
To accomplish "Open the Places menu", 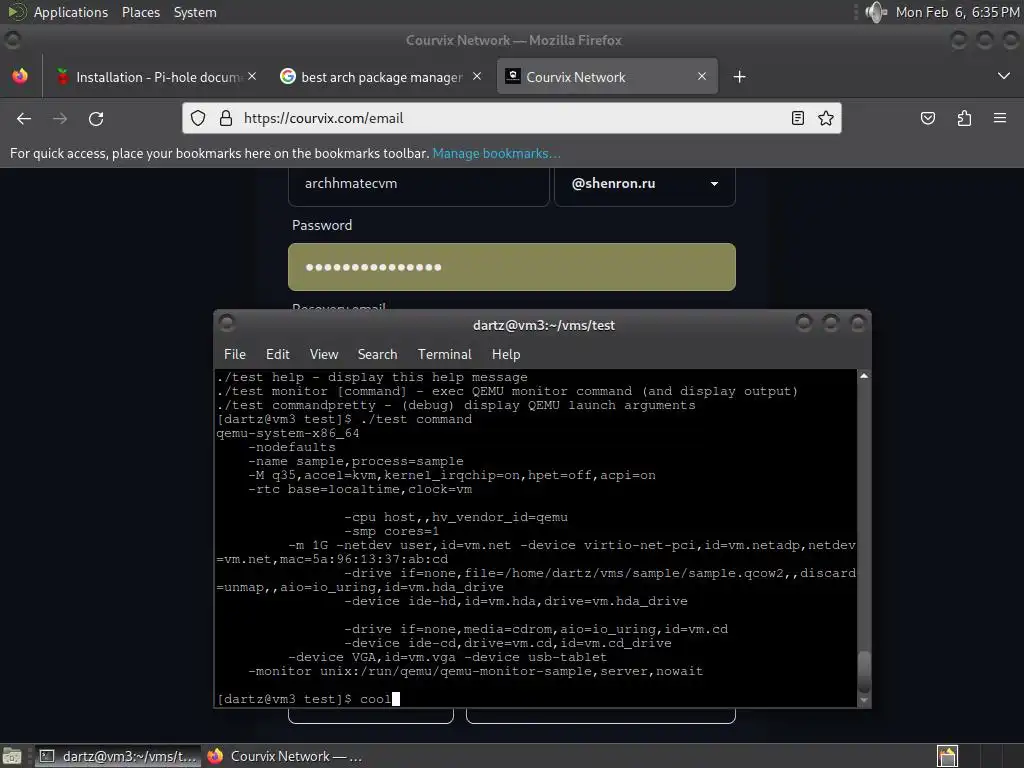I will [x=141, y=12].
